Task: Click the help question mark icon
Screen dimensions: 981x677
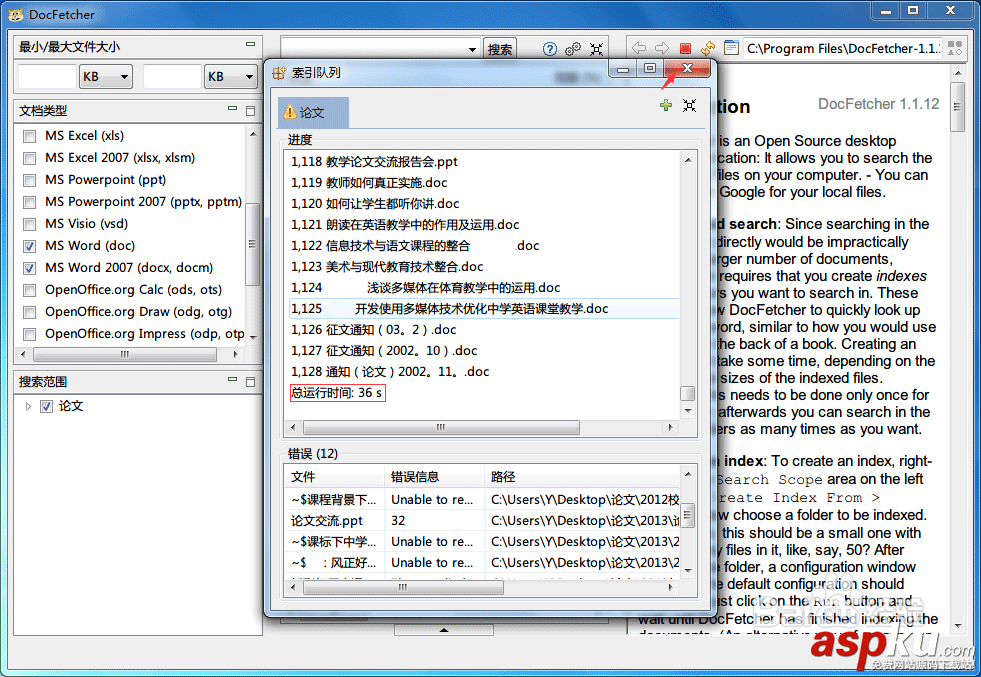Action: click(x=549, y=48)
